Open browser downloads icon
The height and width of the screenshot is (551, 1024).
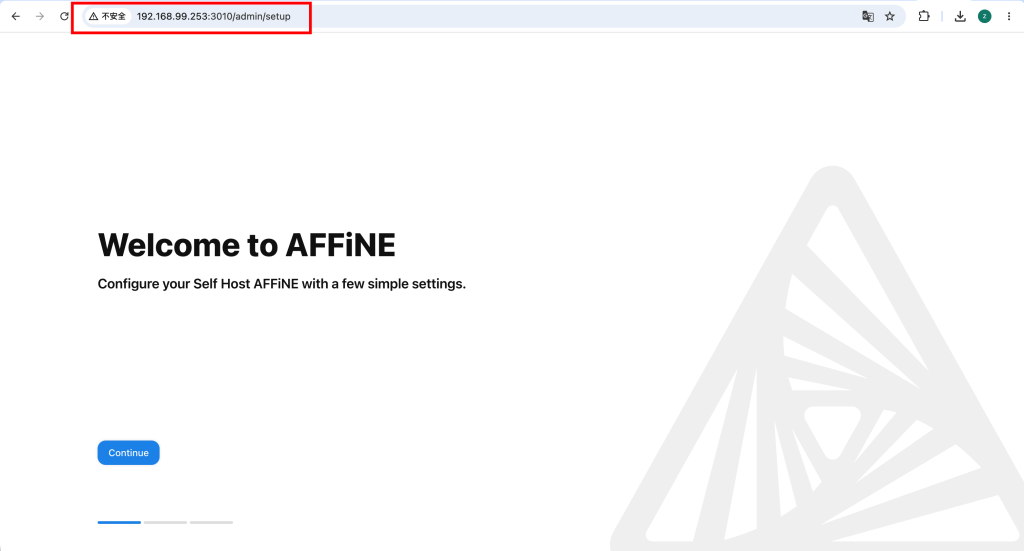click(960, 16)
